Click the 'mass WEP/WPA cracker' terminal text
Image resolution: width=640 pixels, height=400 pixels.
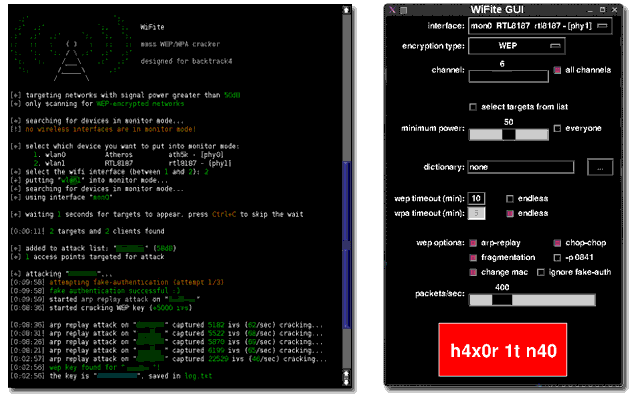point(180,44)
